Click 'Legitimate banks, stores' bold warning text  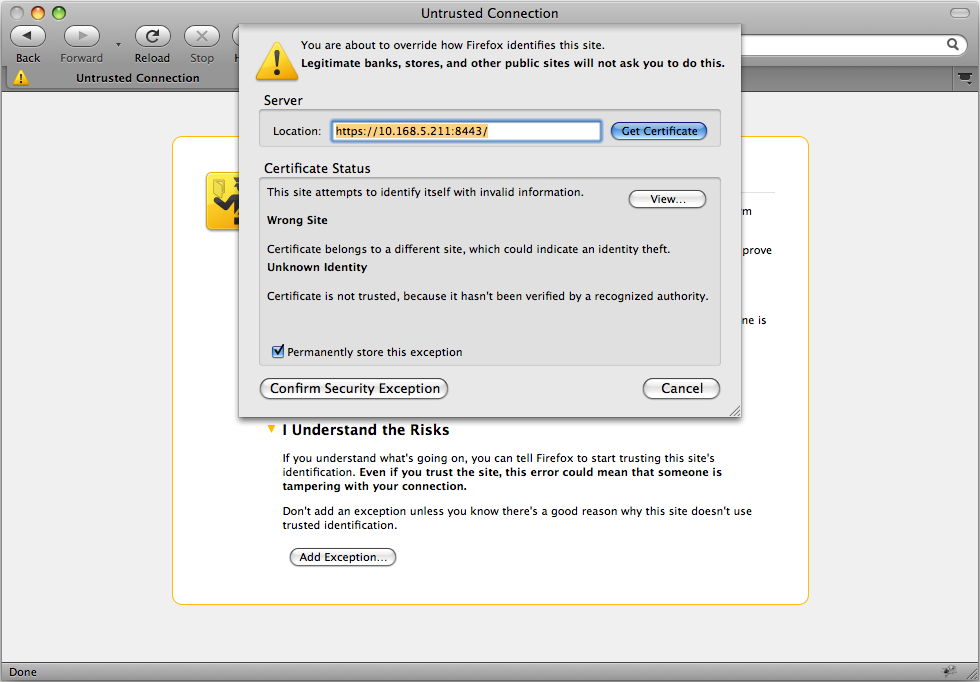coord(513,63)
